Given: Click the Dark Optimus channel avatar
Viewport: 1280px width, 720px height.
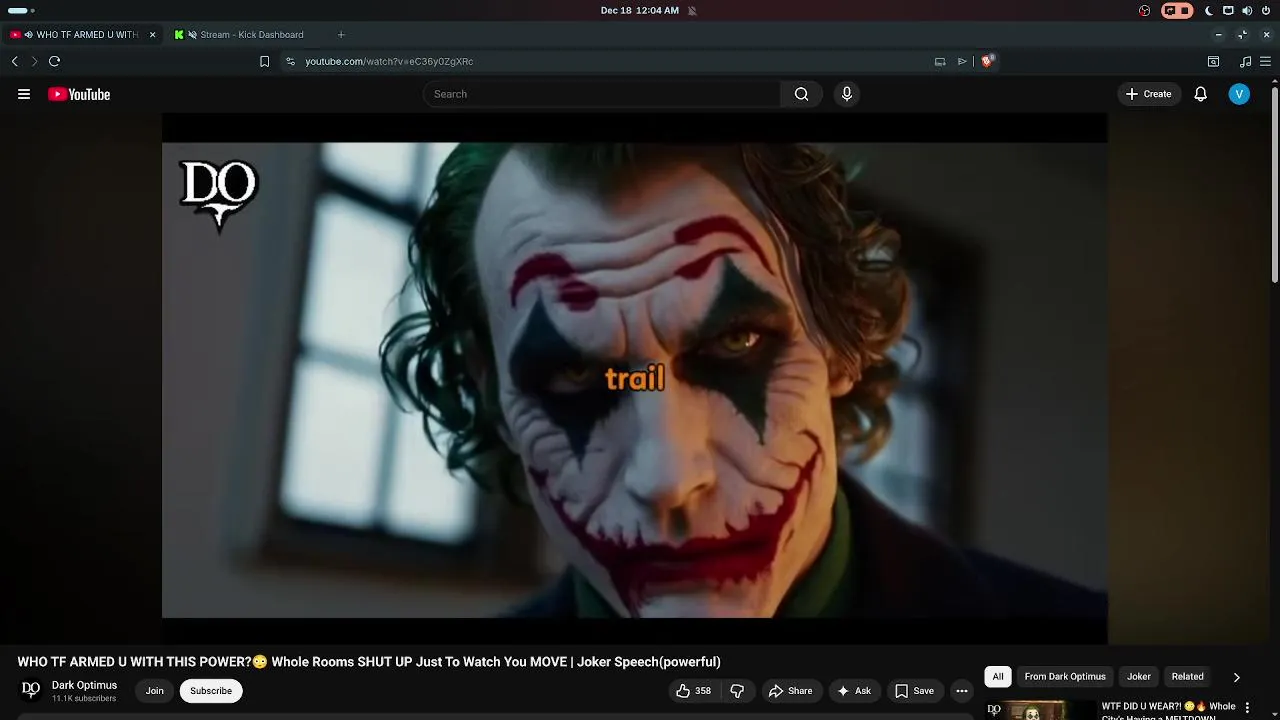Looking at the screenshot, I should click(31, 690).
